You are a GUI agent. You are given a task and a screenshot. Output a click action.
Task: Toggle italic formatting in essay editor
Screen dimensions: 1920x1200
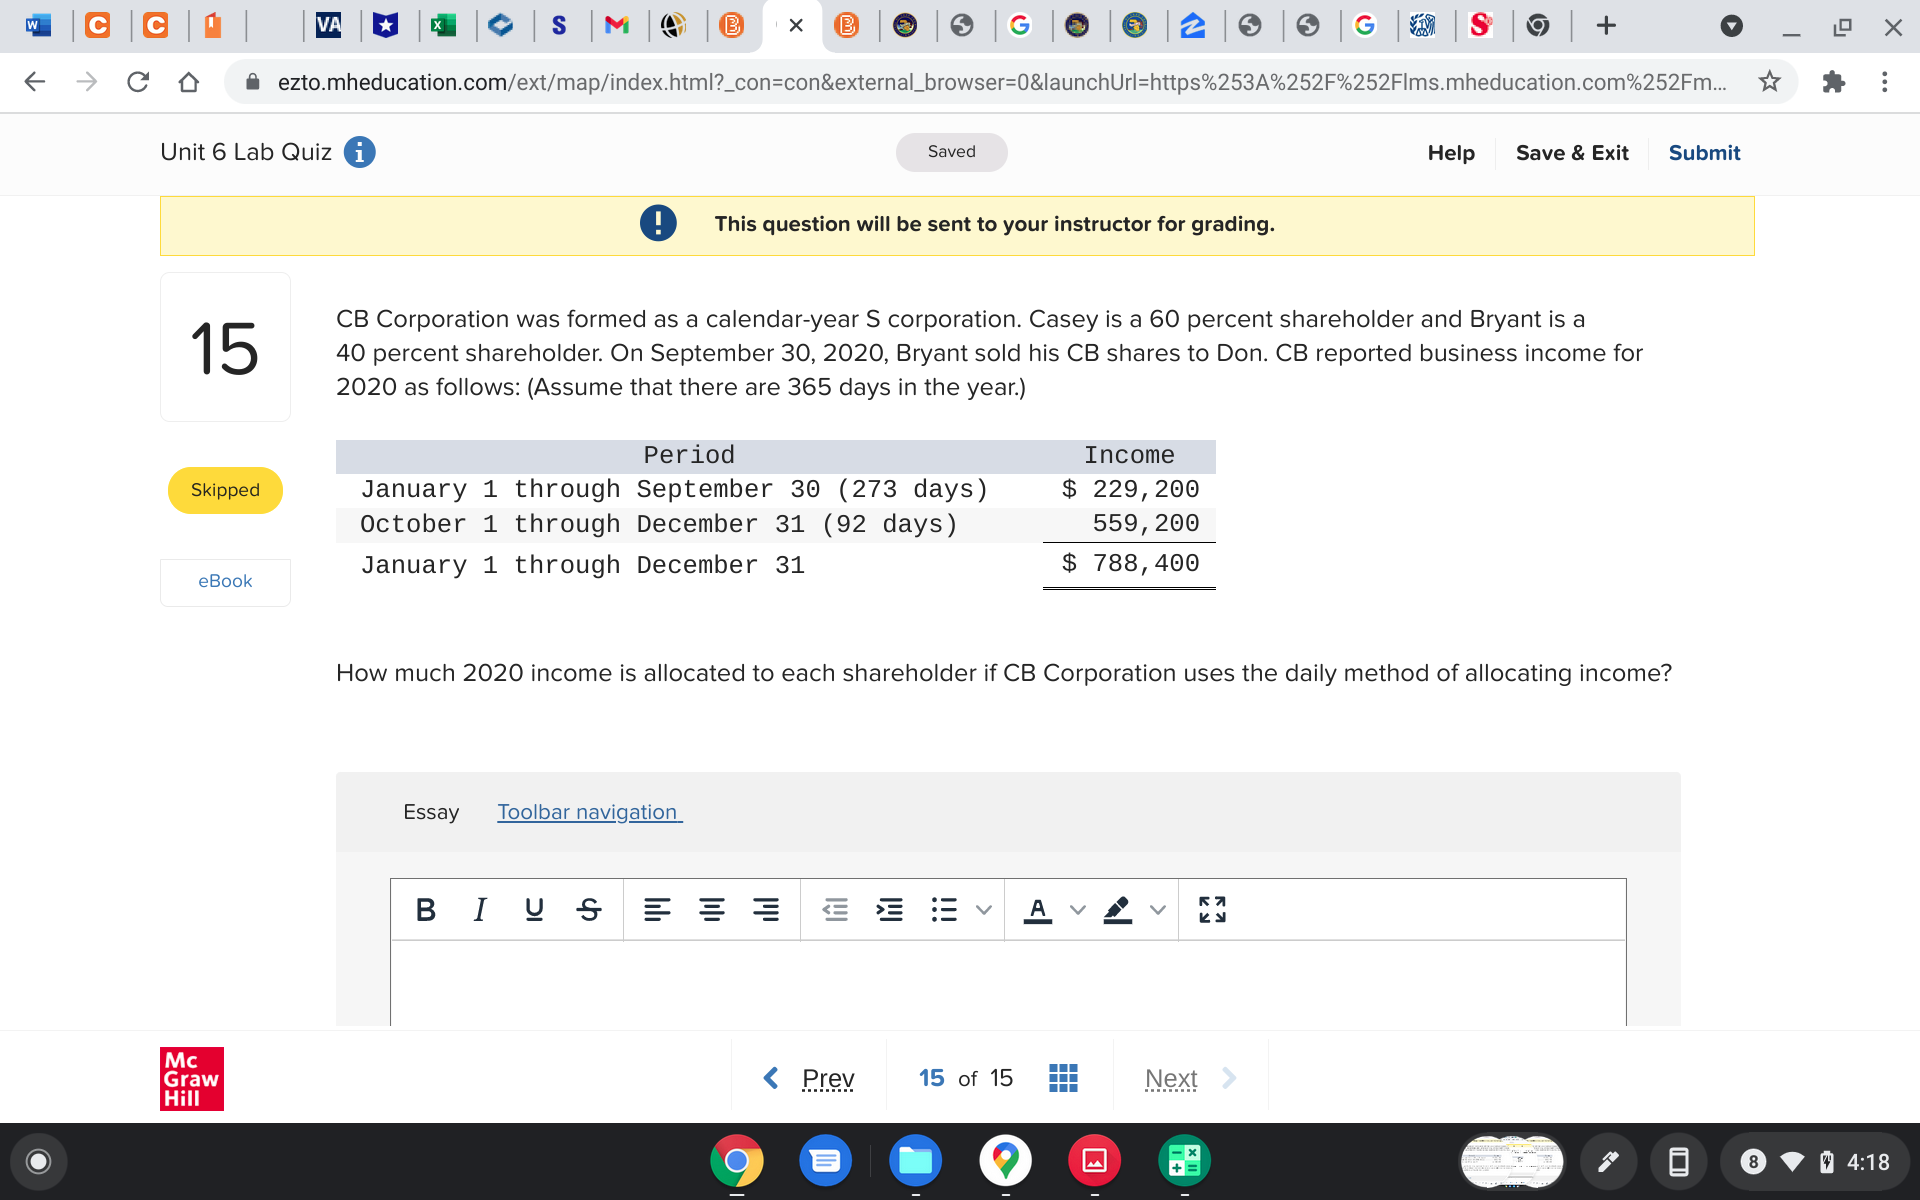(480, 909)
